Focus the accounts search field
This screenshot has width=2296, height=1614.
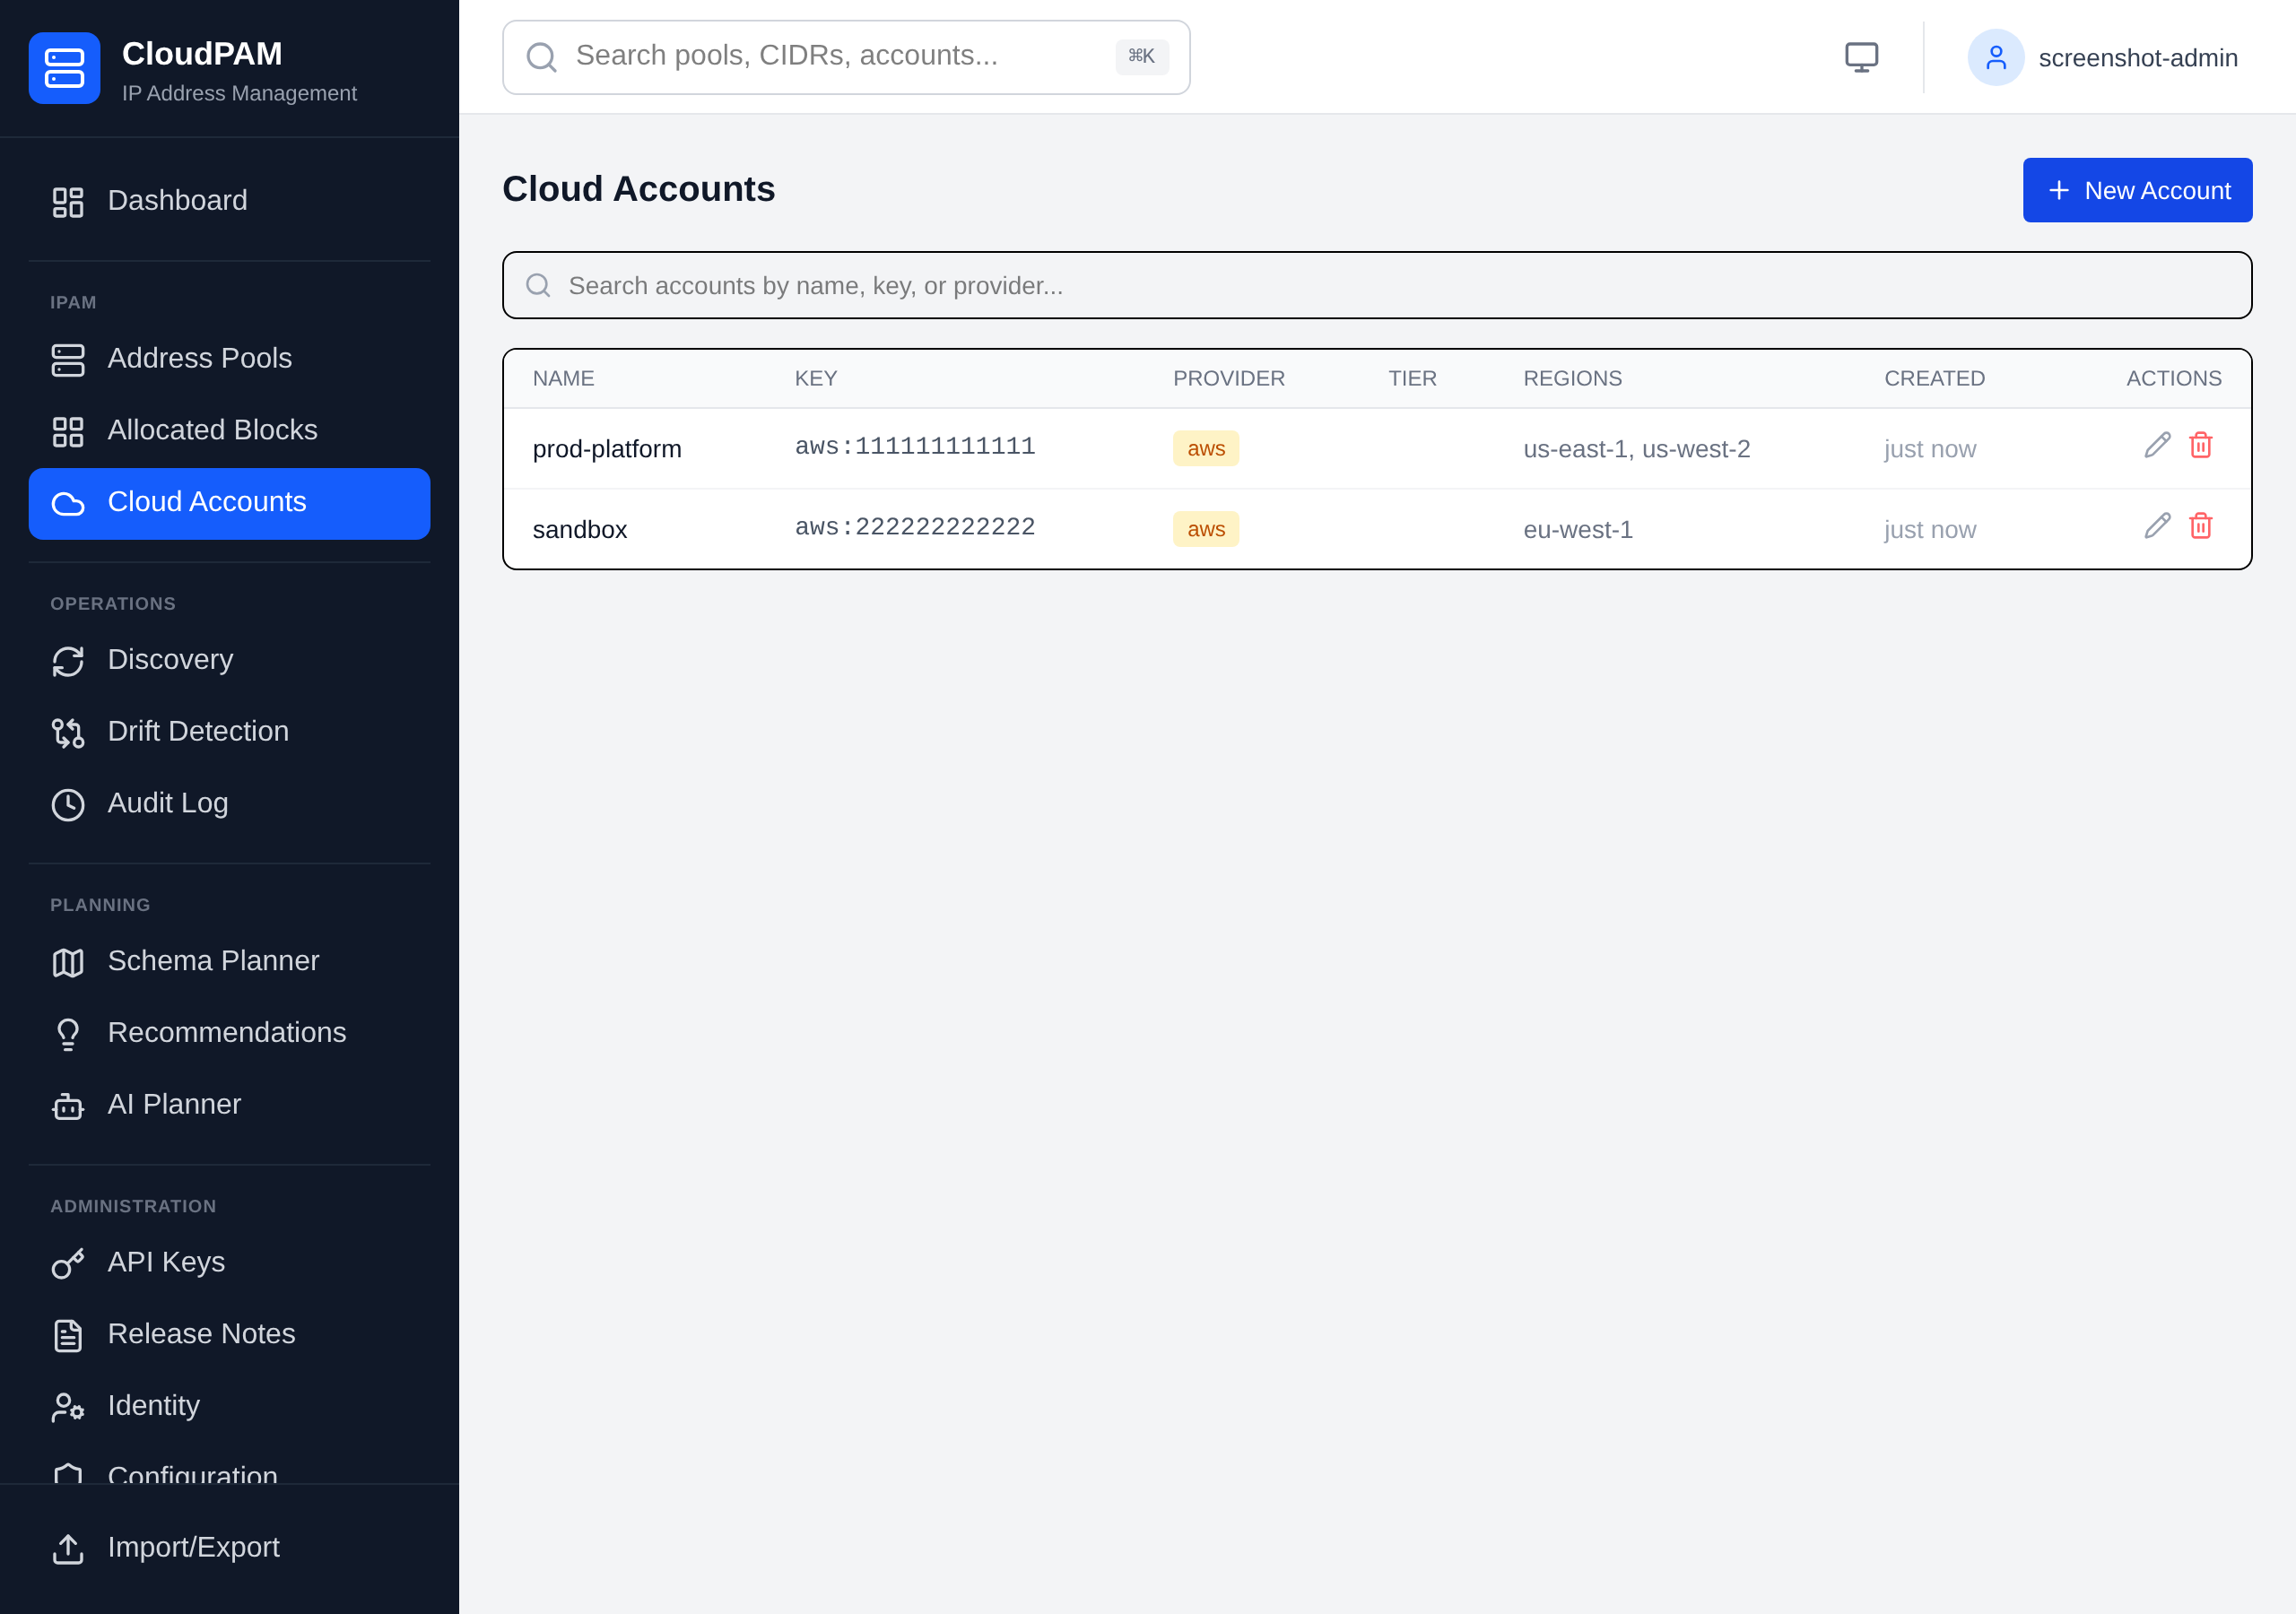pyautogui.click(x=1376, y=285)
